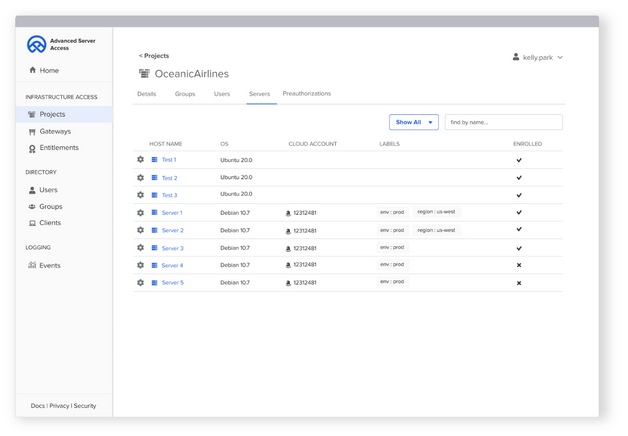Switch to the Preauthorizations tab
This screenshot has height=436, width=628.
[x=306, y=94]
